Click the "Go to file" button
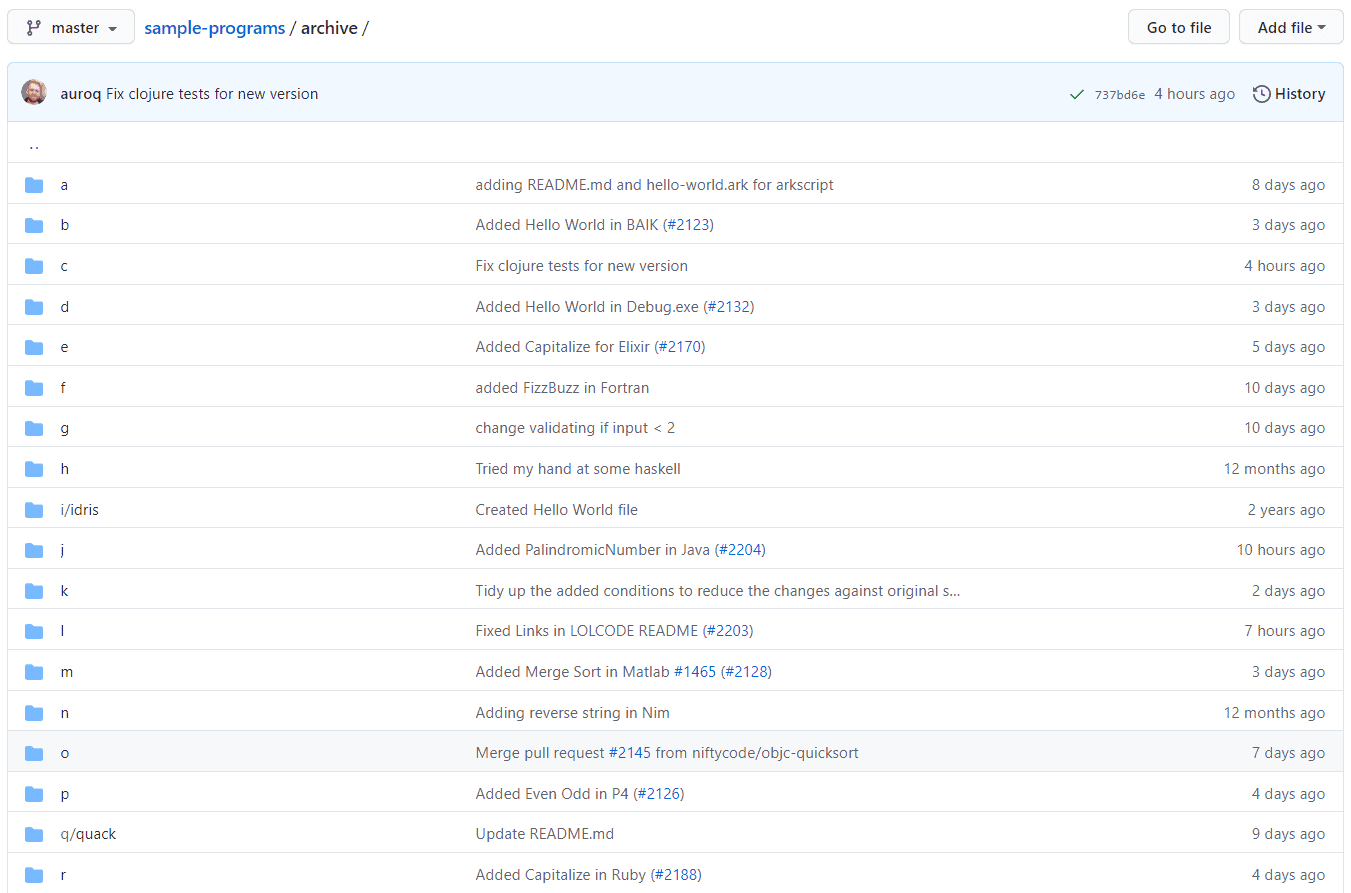Image resolution: width=1351 pixels, height=893 pixels. tap(1178, 27)
